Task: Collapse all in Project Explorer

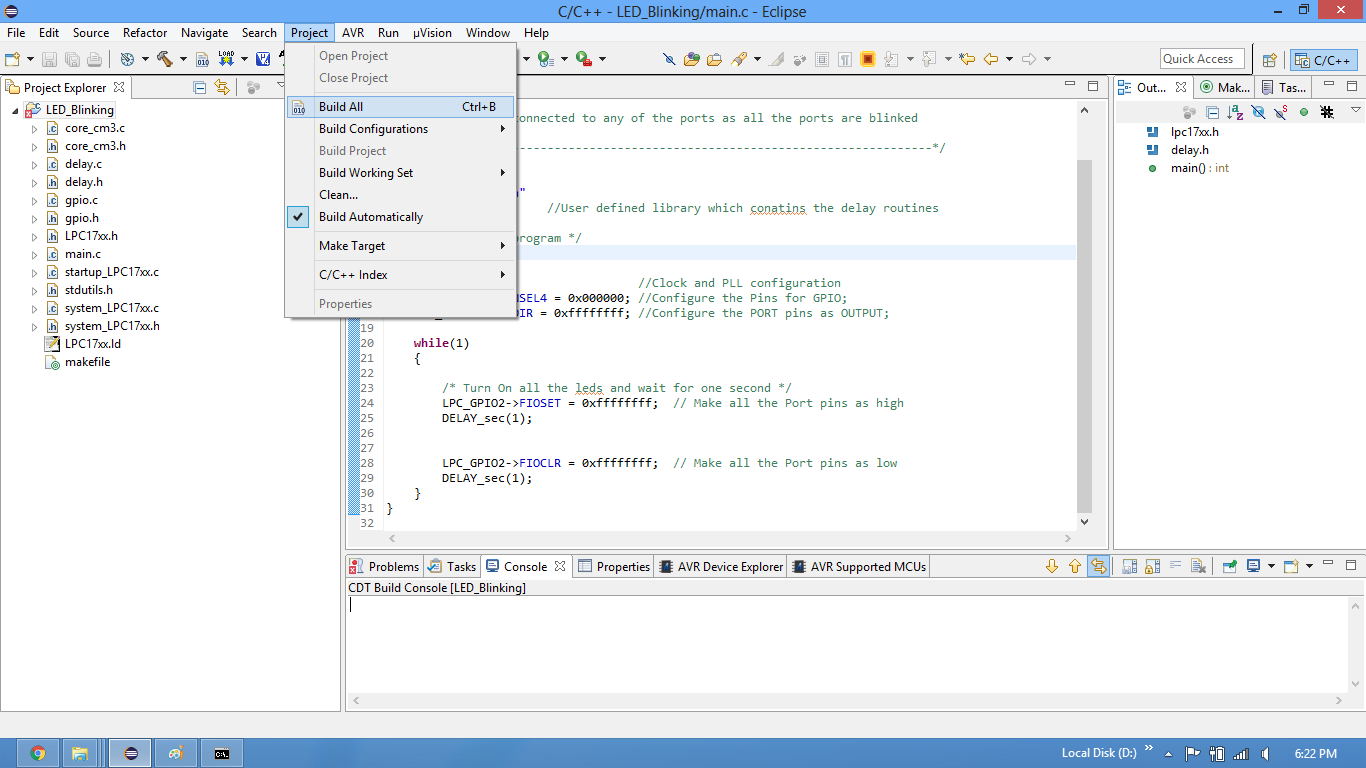Action: (x=200, y=87)
